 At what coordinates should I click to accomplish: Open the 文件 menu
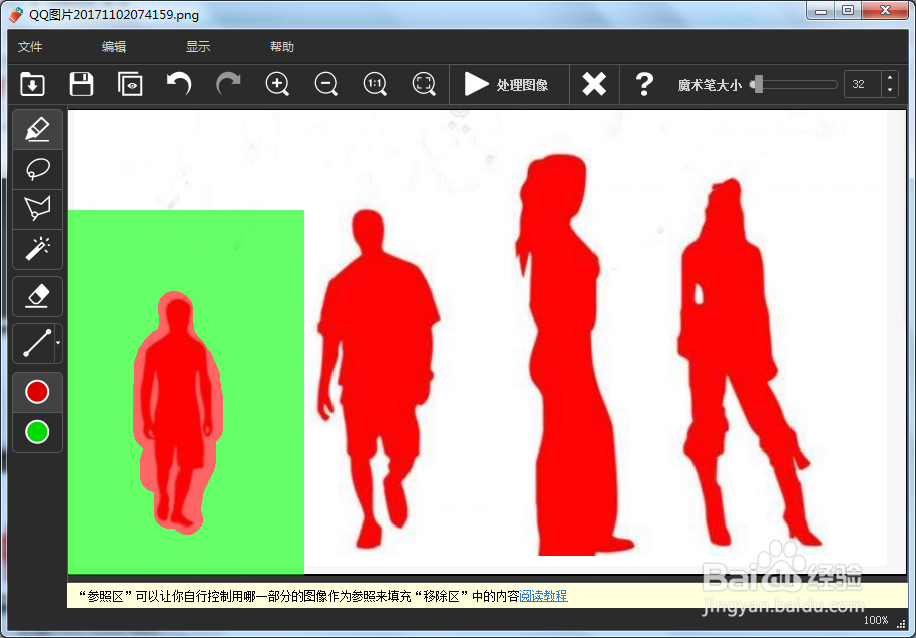point(30,47)
